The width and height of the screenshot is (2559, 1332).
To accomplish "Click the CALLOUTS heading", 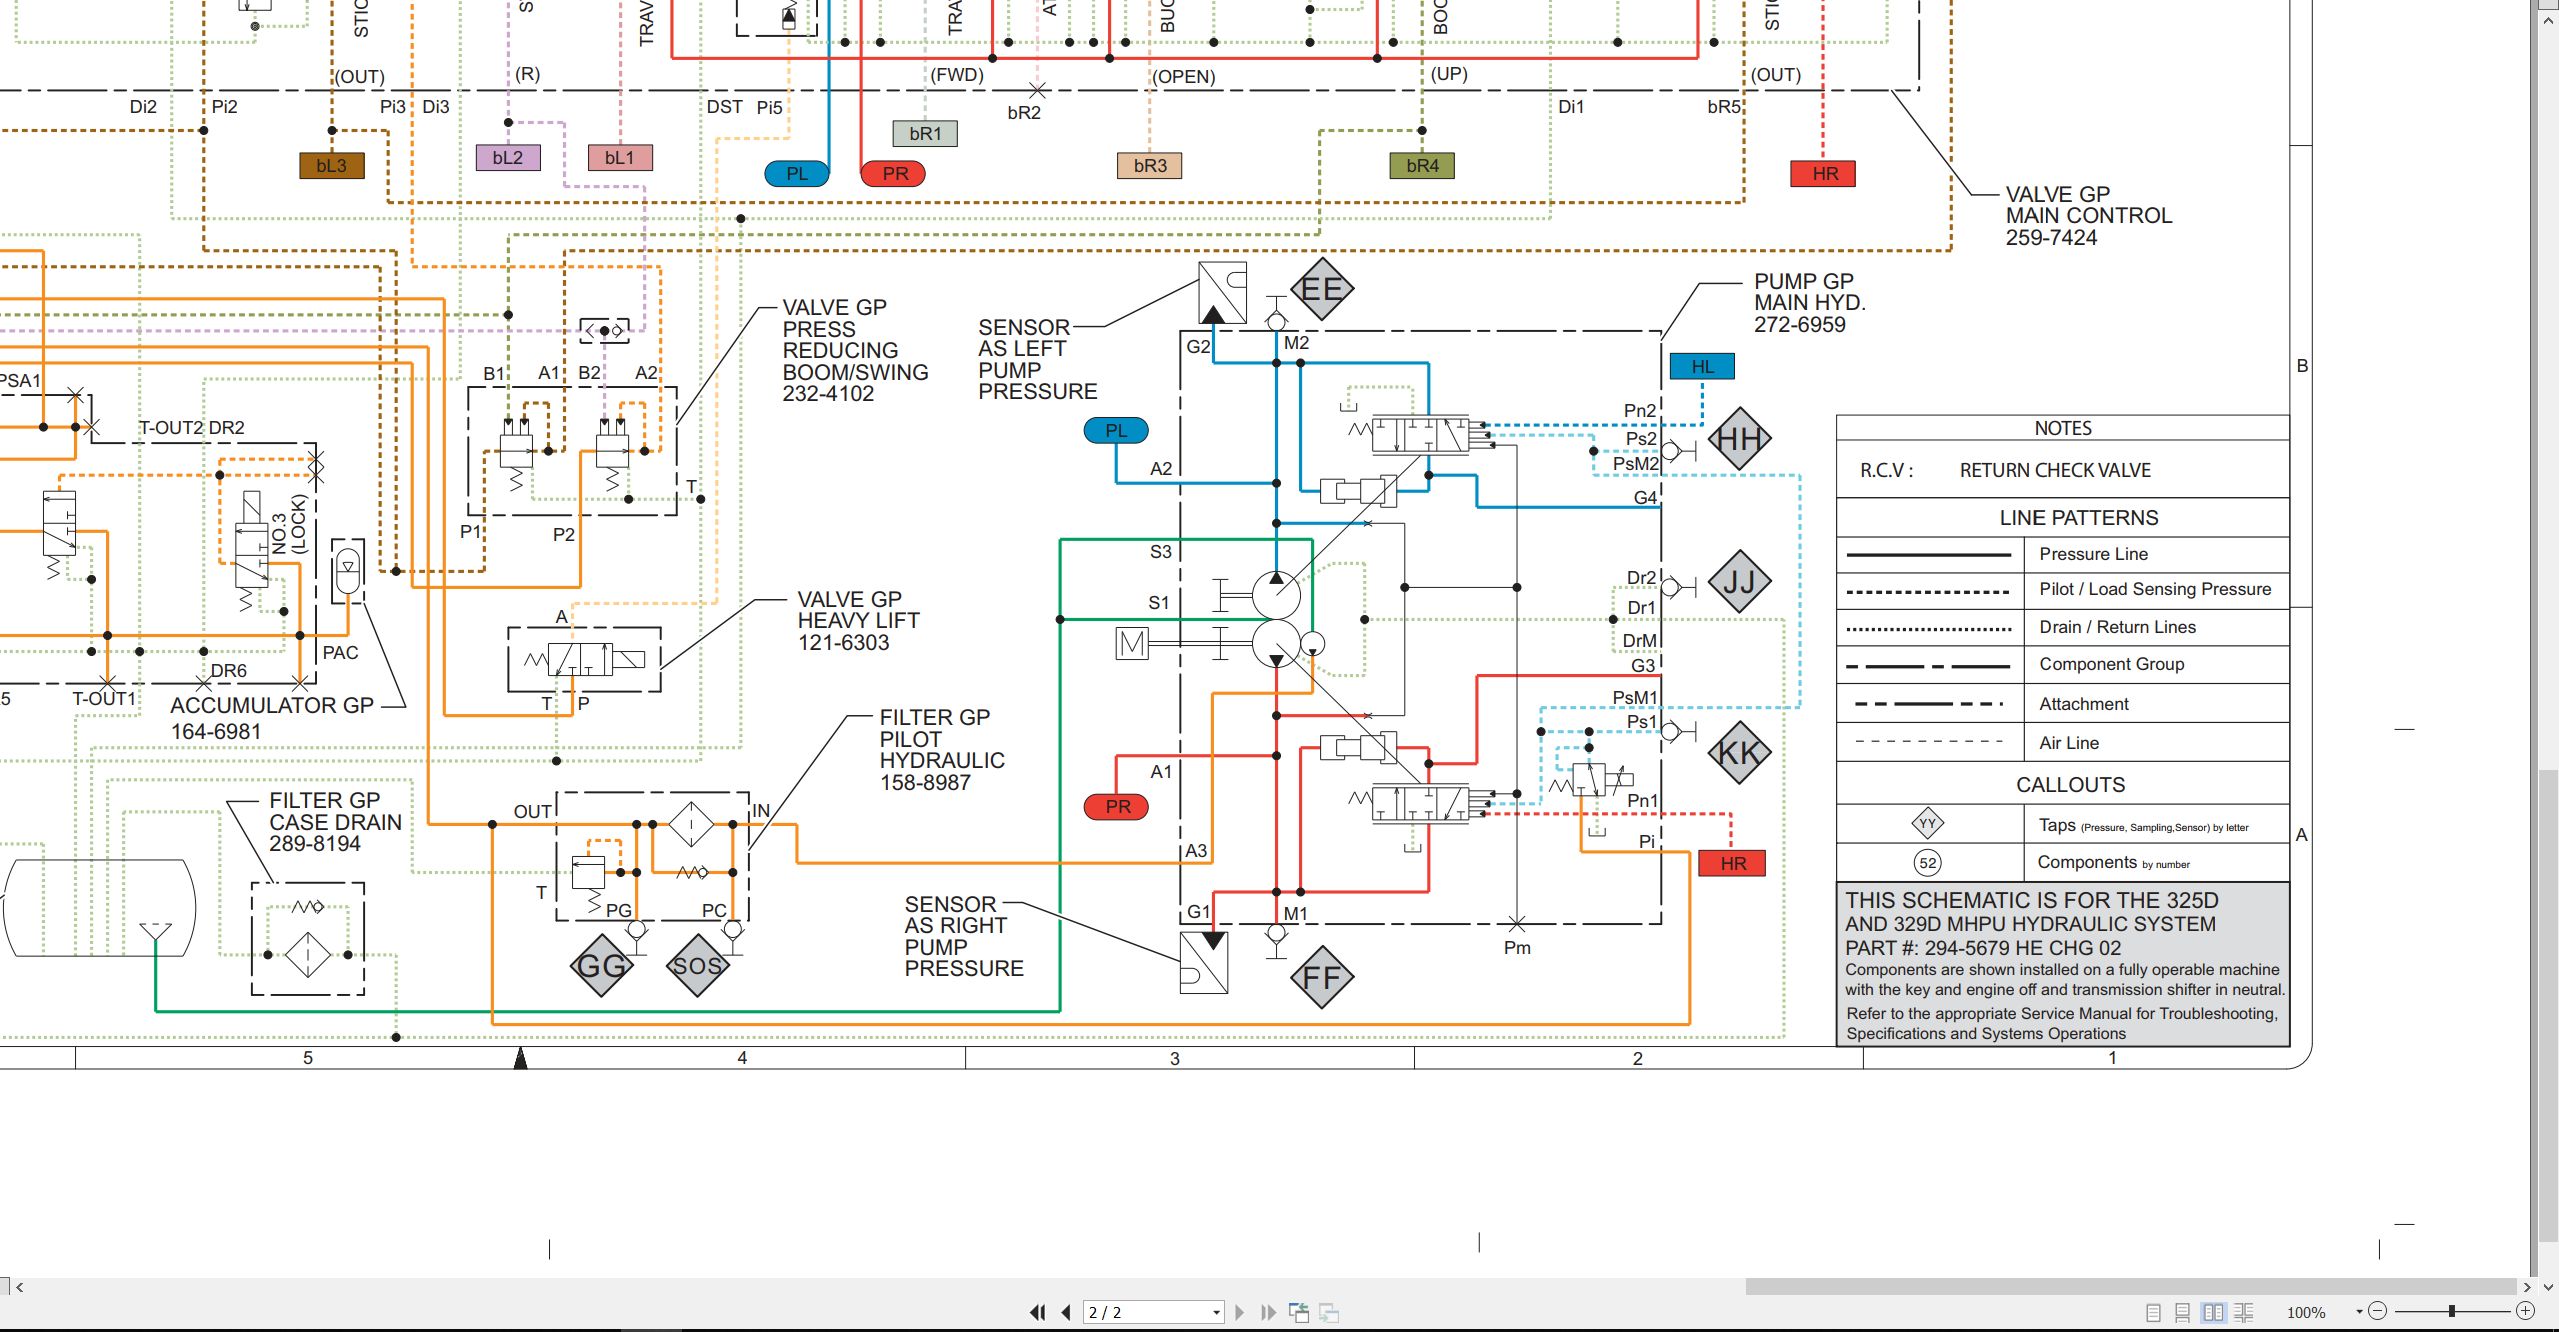I will [x=2070, y=785].
